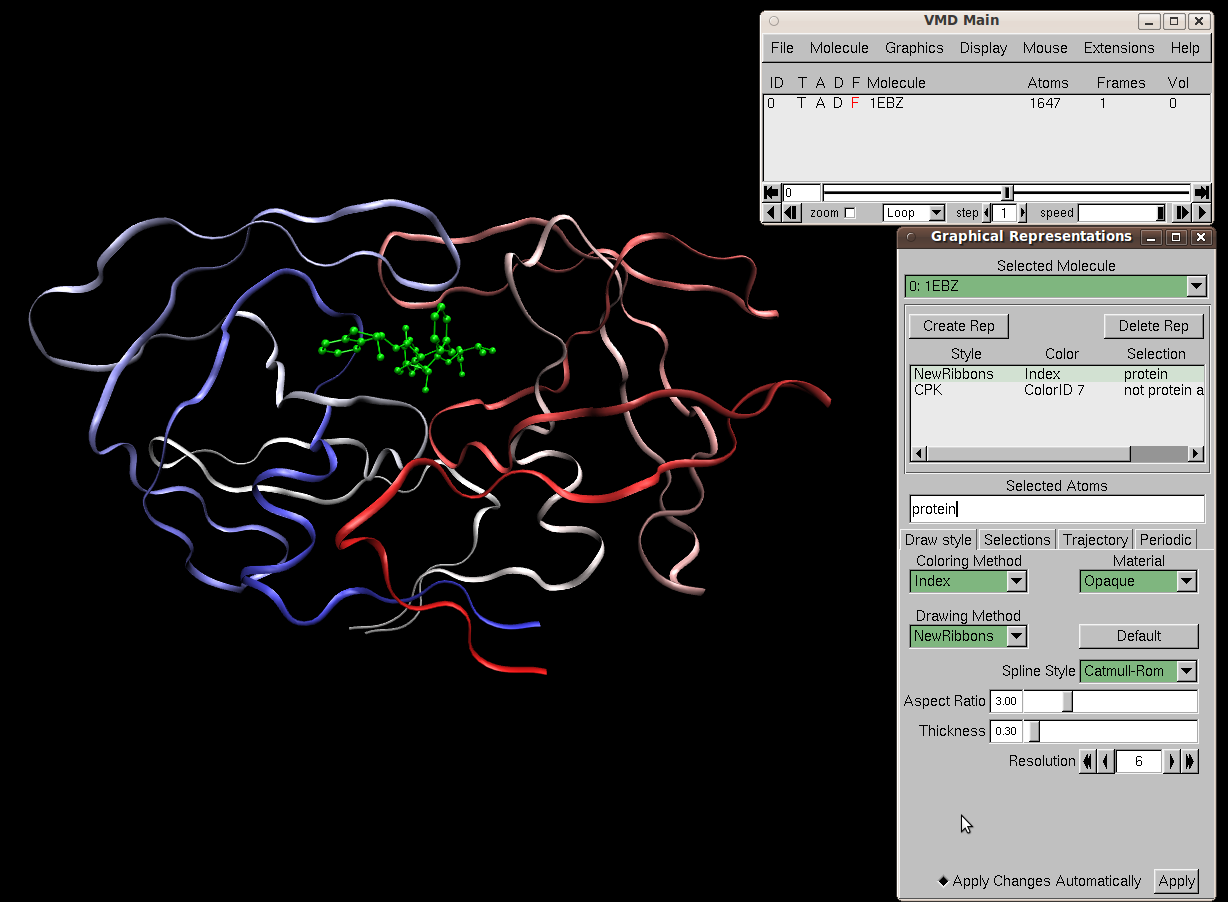The image size is (1228, 902).
Task: Click the jump-to-first-frame button in VMD Main
Action: [771, 192]
